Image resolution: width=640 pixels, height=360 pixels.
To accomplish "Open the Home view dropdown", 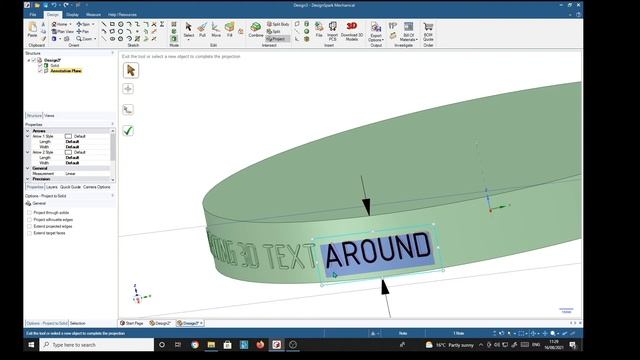I will pyautogui.click(x=71, y=24).
